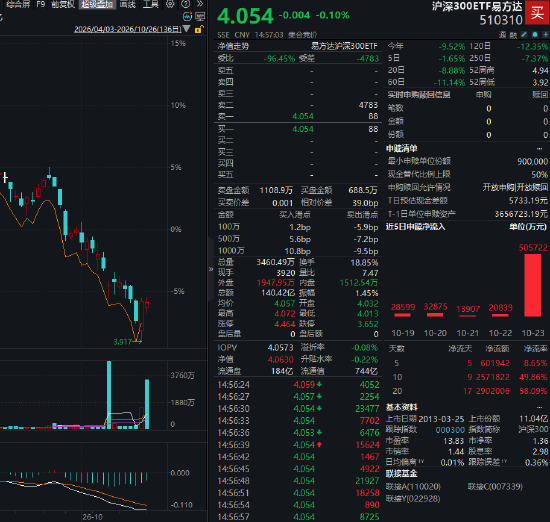This screenshot has height=522, width=550.
Task: Click 卖一 ask price 4.054
Action: (303, 116)
